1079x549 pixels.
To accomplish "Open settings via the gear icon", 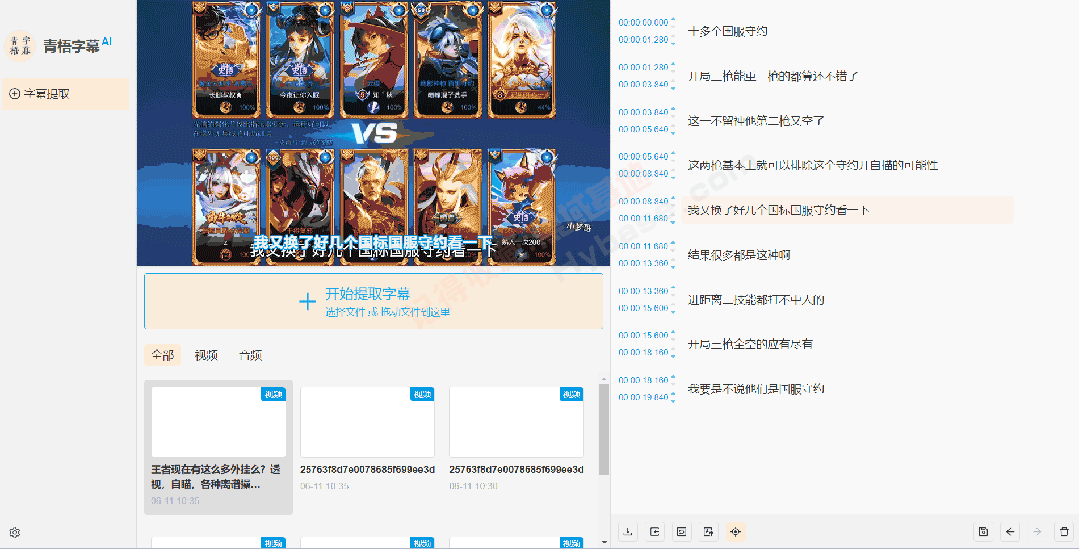I will 15,533.
